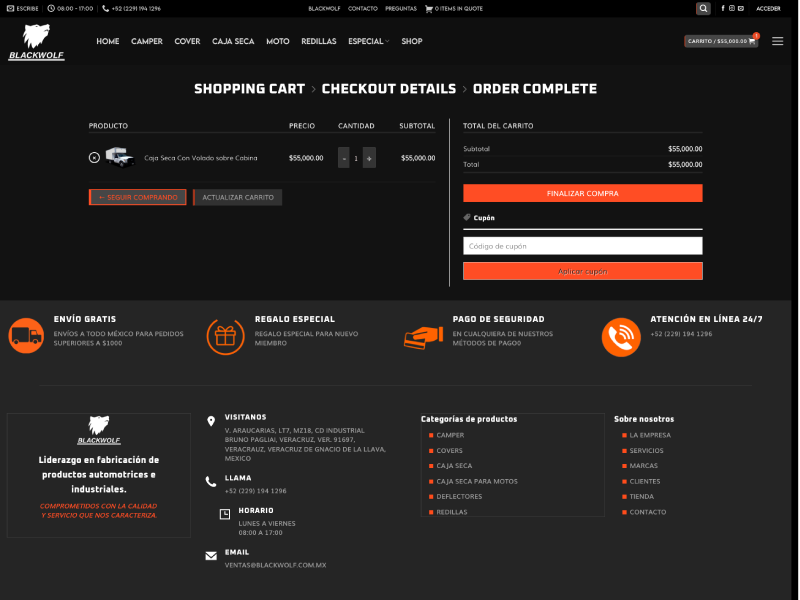Open the Contacto link in top bar
800x600 pixels.
[x=363, y=9]
